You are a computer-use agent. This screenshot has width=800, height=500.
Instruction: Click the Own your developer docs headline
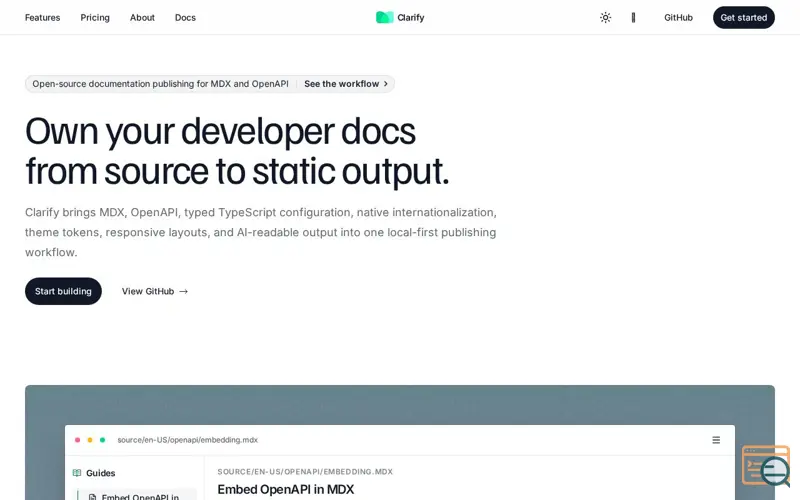click(237, 152)
